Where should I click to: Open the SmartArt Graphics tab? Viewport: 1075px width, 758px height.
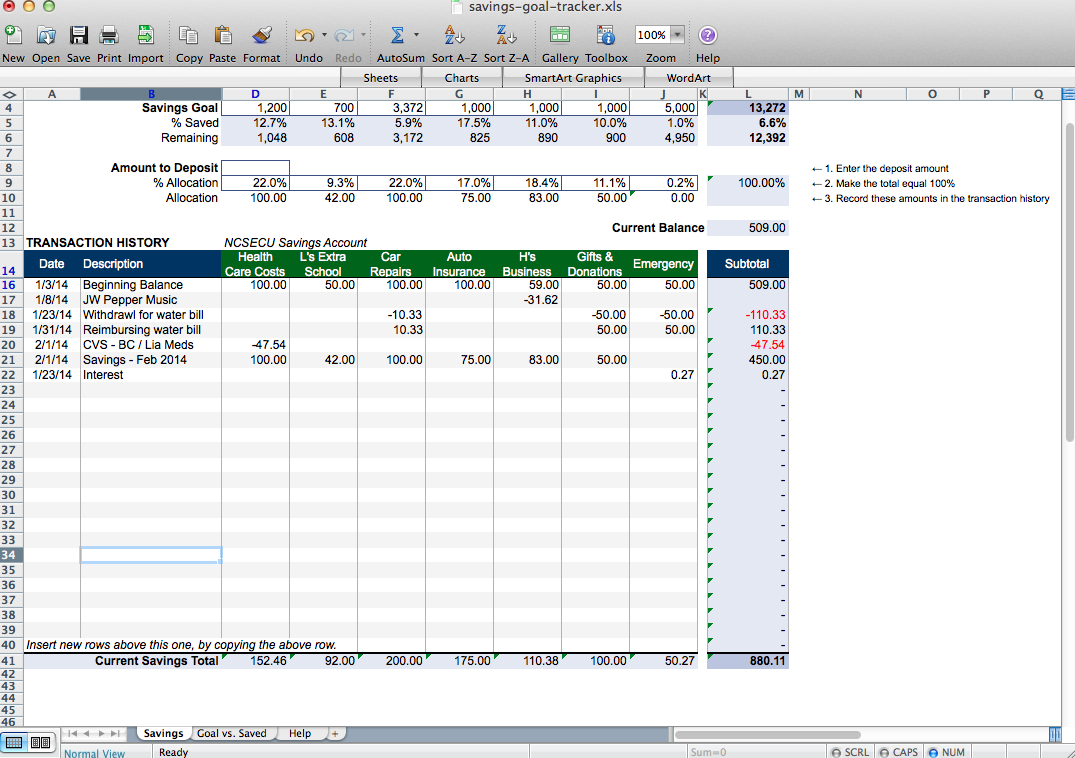point(573,77)
